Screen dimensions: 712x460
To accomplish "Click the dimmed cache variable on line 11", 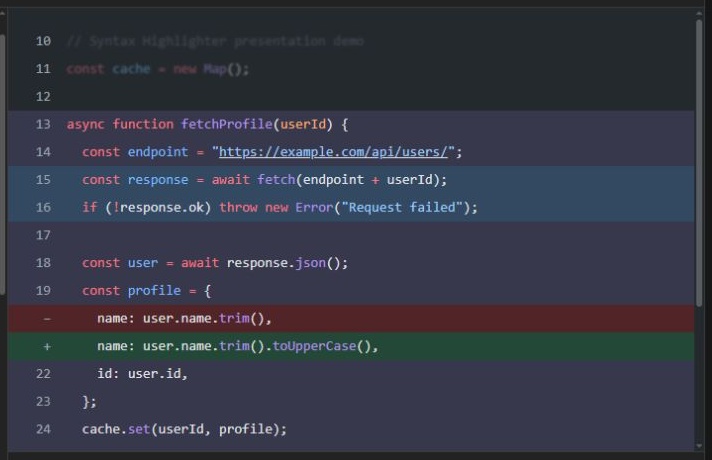I will [x=131, y=69].
